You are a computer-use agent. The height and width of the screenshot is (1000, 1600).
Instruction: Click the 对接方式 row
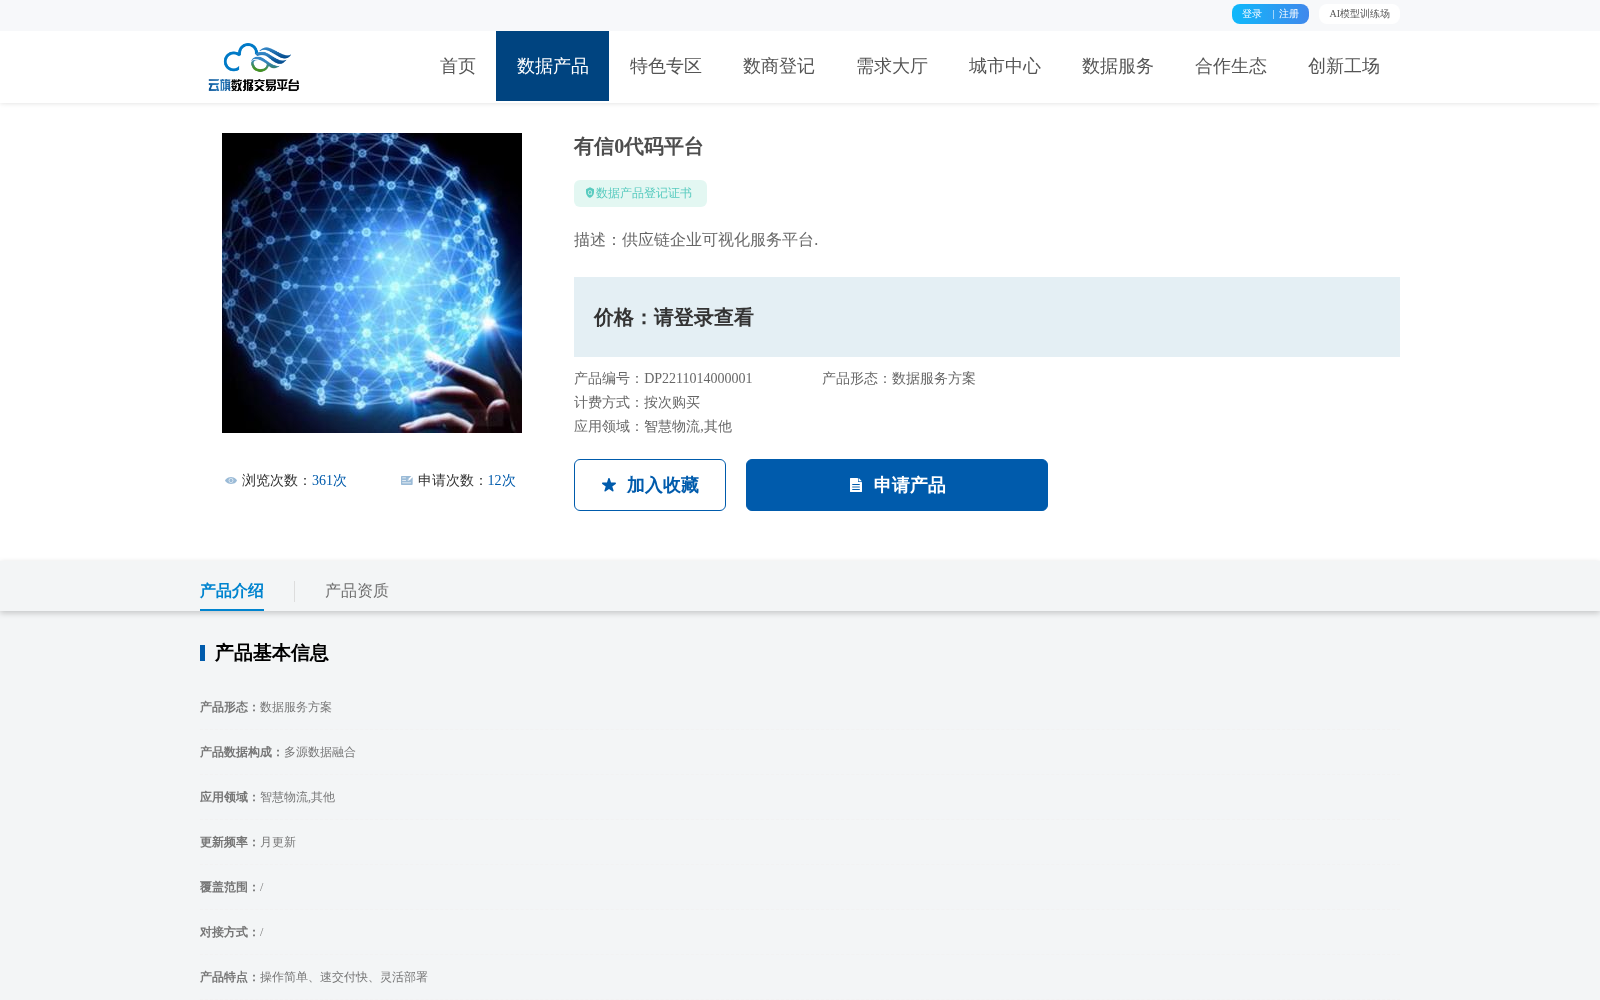(232, 932)
